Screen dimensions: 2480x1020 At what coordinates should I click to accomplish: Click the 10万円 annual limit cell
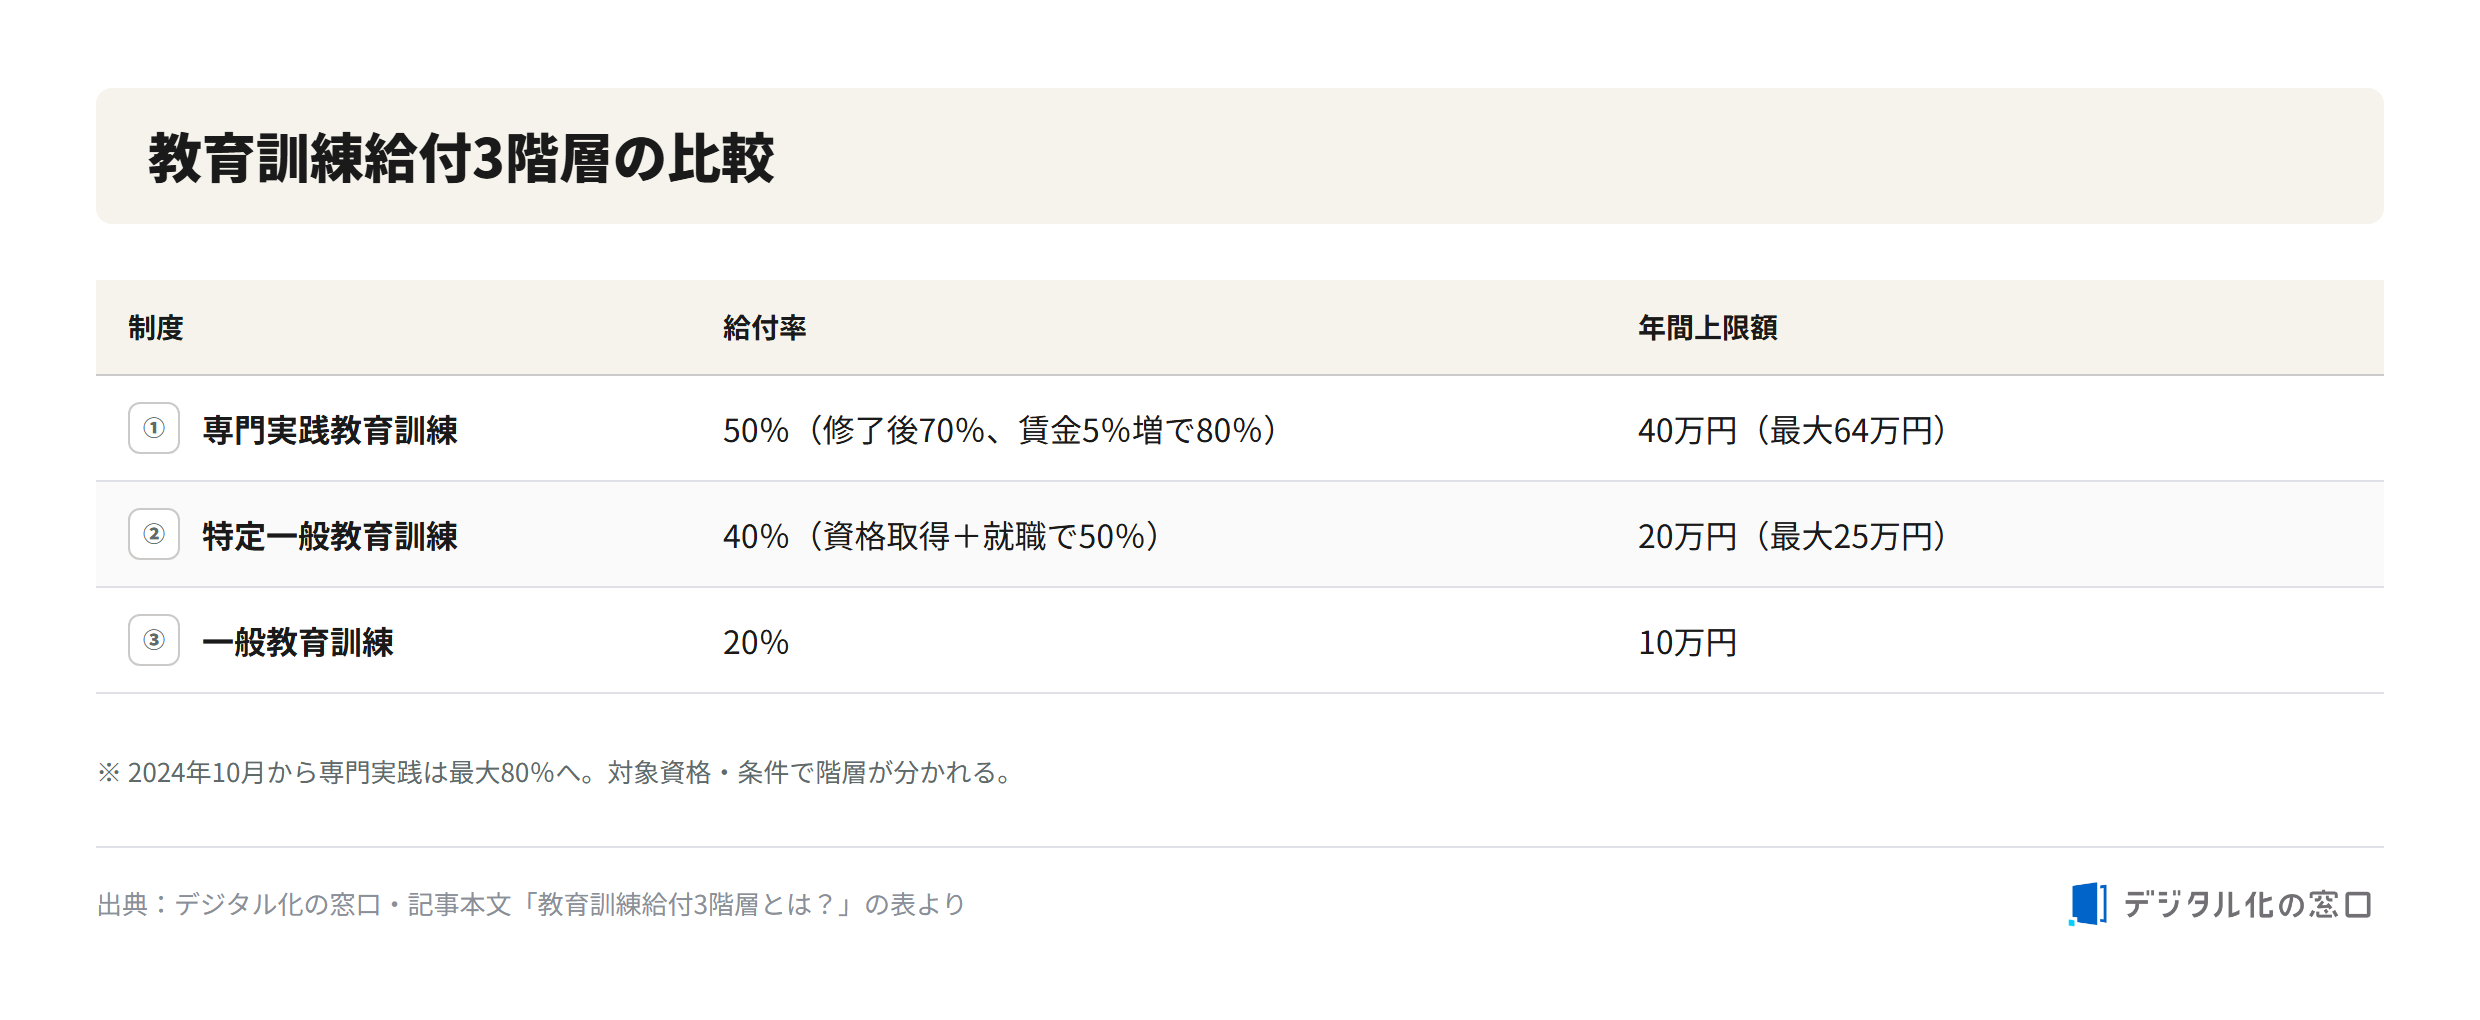(x=1688, y=642)
